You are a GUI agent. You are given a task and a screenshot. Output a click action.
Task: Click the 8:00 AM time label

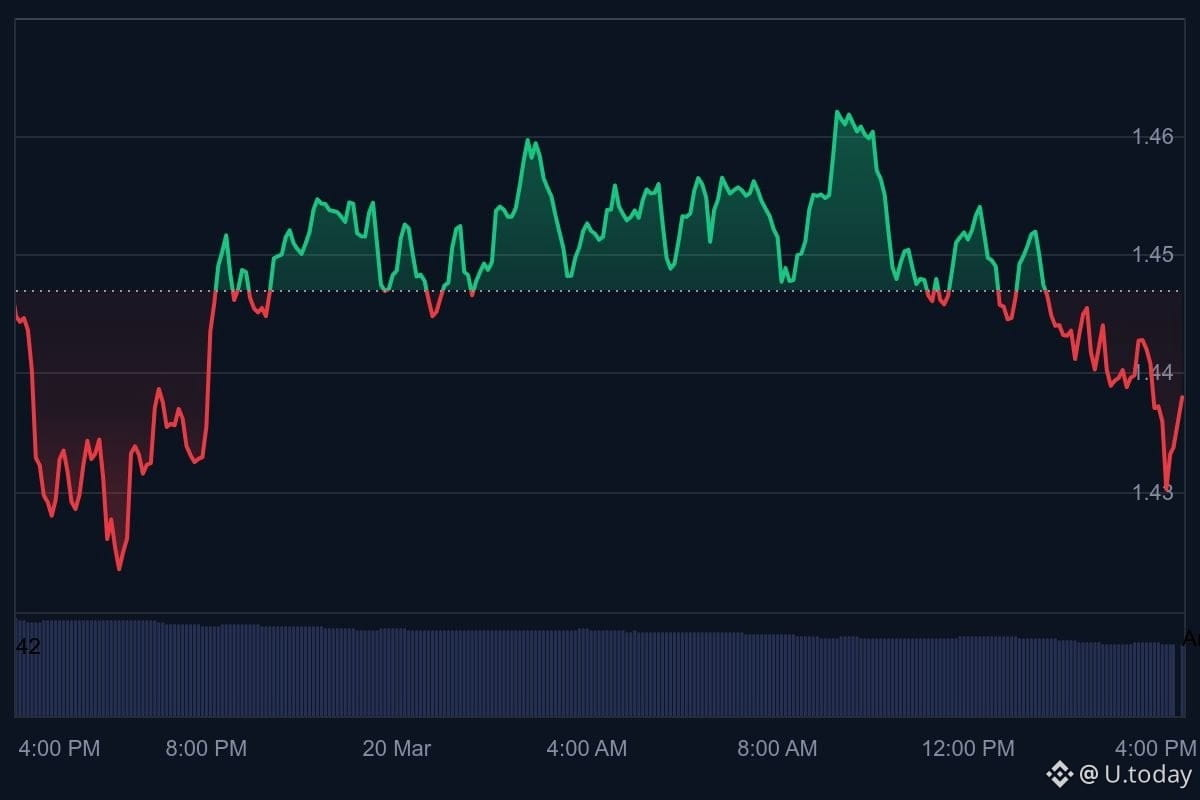[775, 748]
